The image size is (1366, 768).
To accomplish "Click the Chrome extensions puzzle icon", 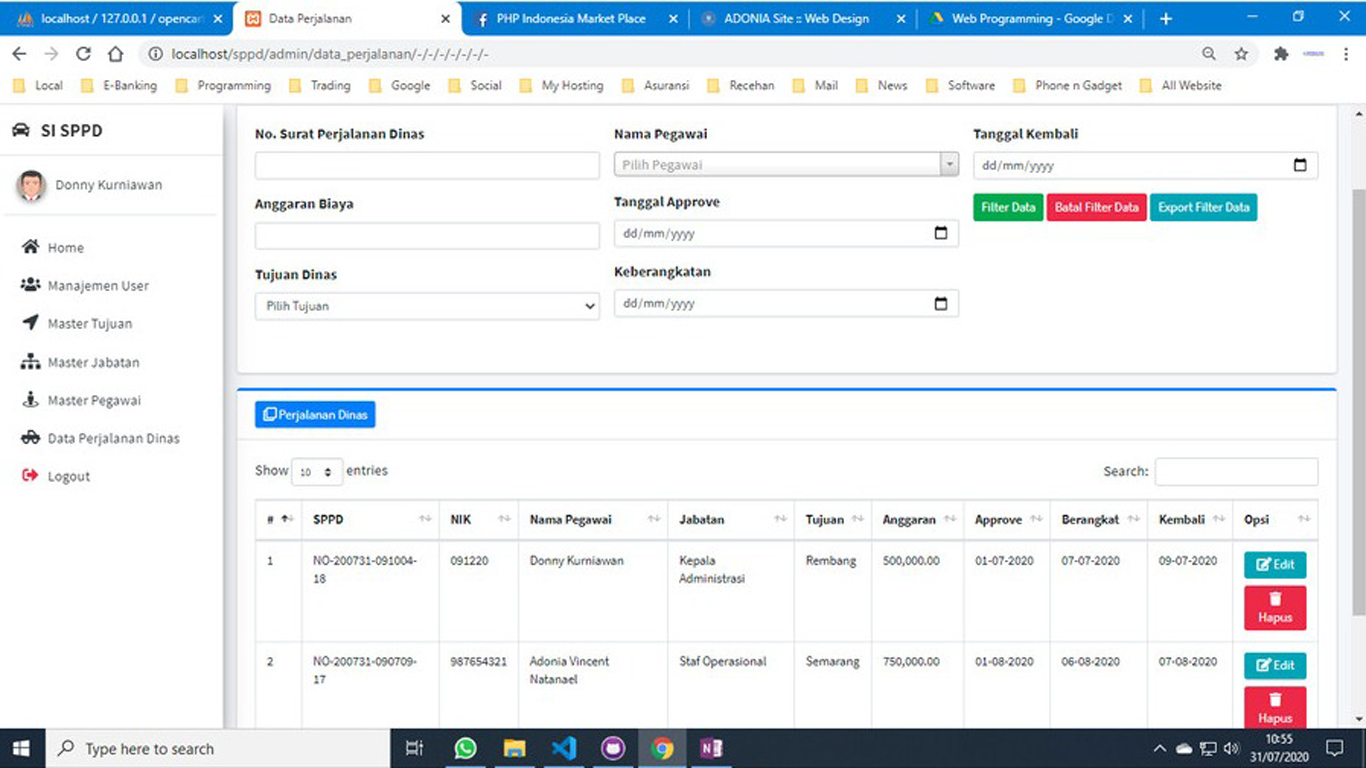I will coord(1280,54).
